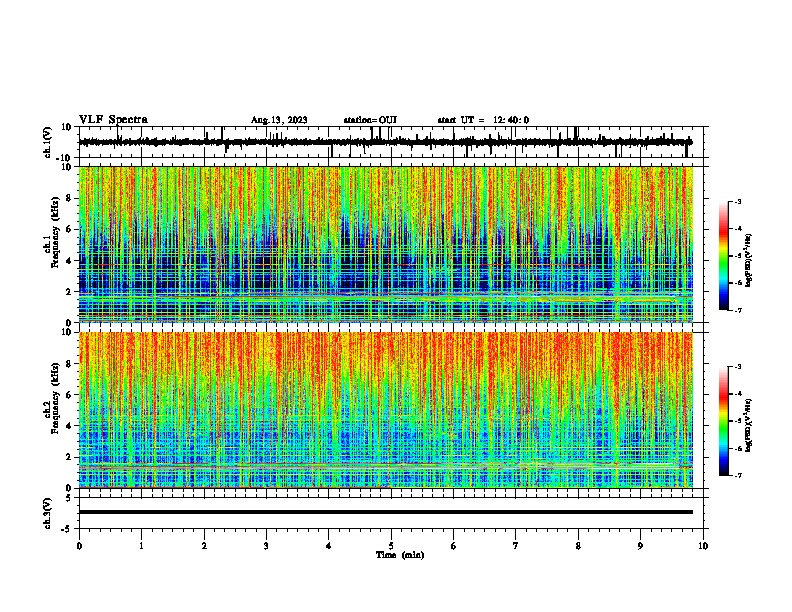Click the ch.3(V) flat trace panel
The image size is (792, 612).
click(x=391, y=513)
